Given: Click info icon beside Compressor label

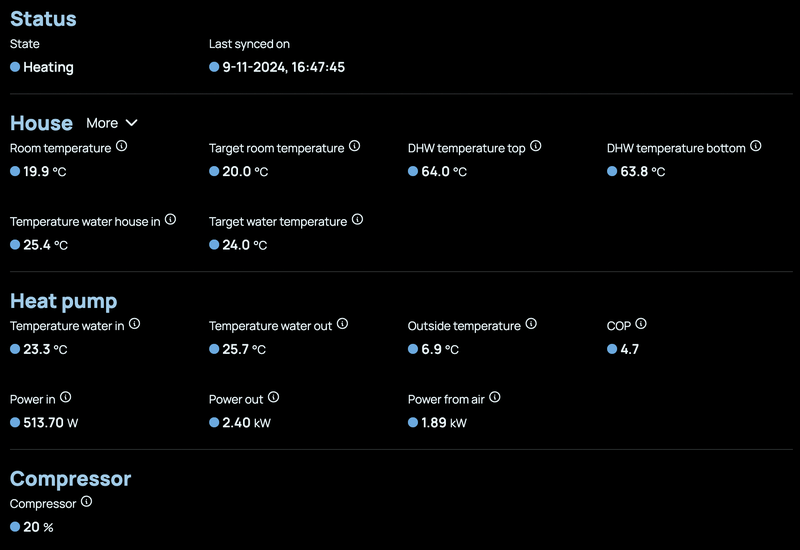Looking at the screenshot, I should click(86, 502).
